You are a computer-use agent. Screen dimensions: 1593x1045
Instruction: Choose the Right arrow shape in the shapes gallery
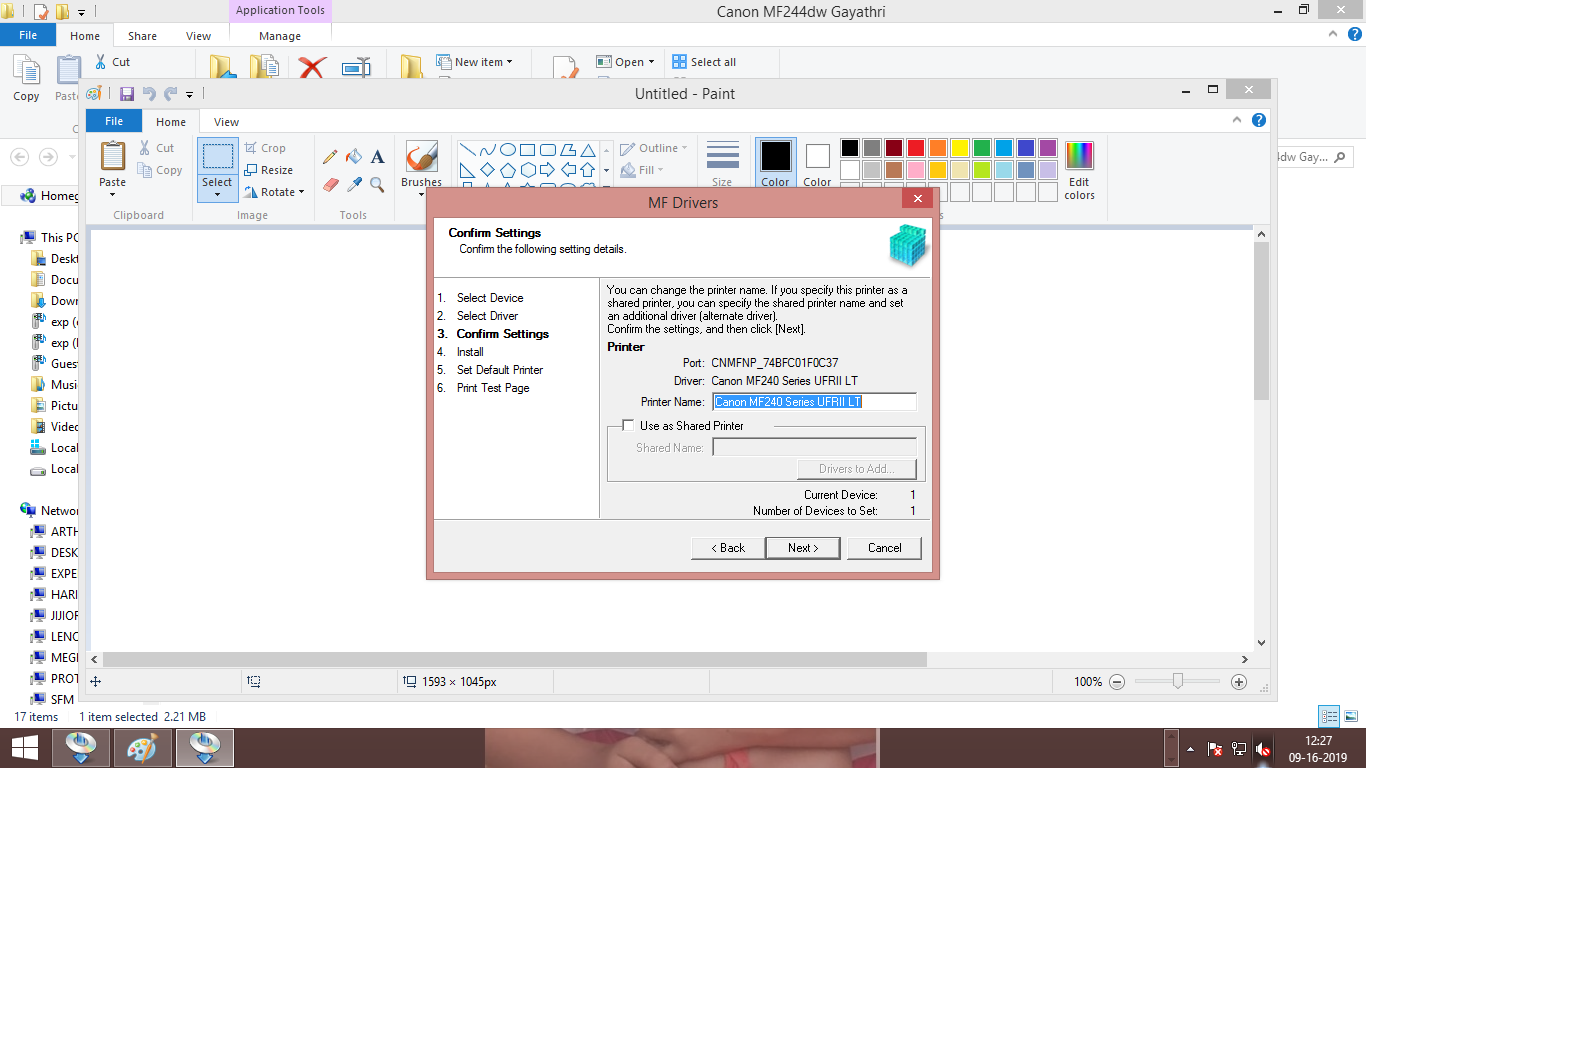click(x=547, y=170)
